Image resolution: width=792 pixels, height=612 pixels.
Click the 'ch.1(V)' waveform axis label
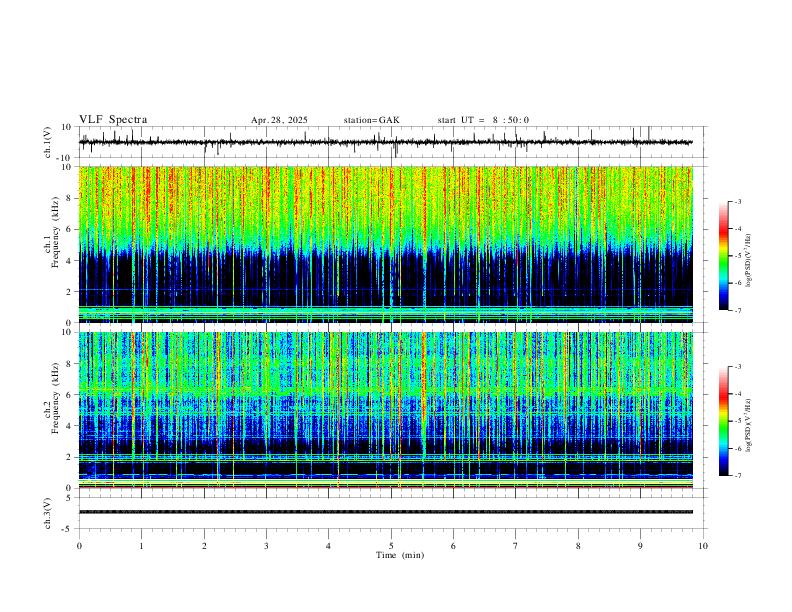[x=48, y=142]
